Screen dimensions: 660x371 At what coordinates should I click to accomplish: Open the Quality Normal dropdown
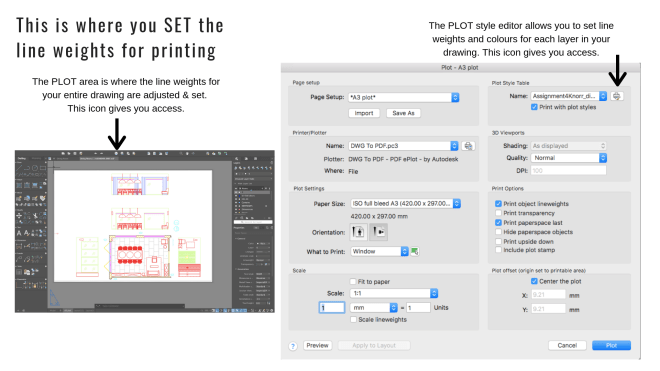click(x=569, y=158)
